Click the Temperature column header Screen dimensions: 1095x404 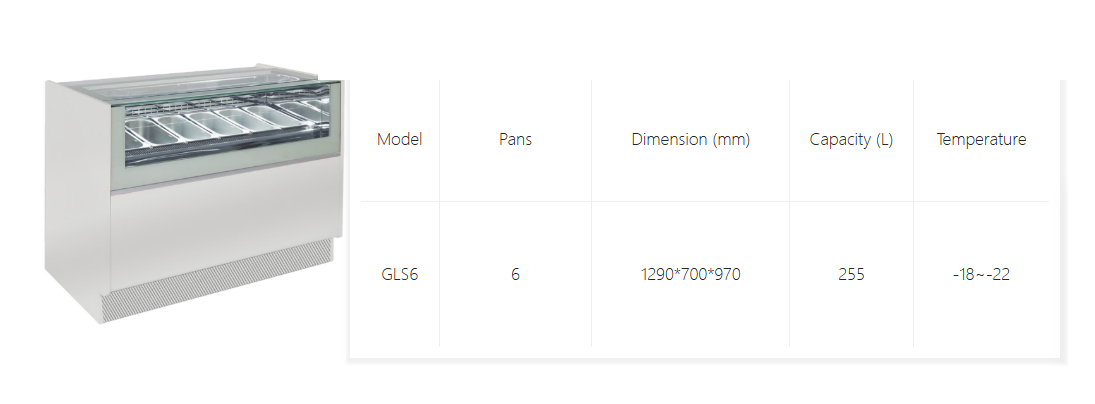tap(981, 140)
